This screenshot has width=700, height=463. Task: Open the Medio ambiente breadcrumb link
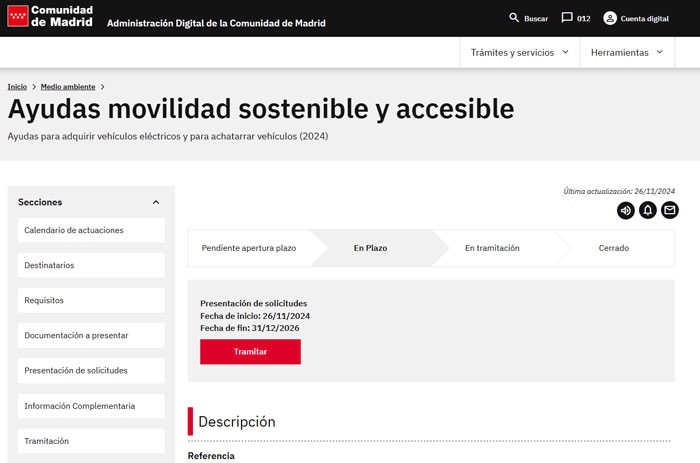tap(68, 87)
